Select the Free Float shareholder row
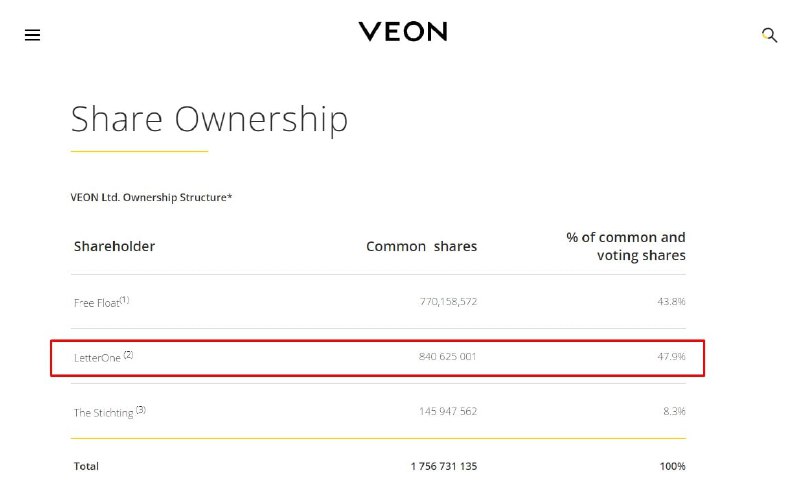Image resolution: width=800 pixels, height=494 pixels. click(378, 302)
